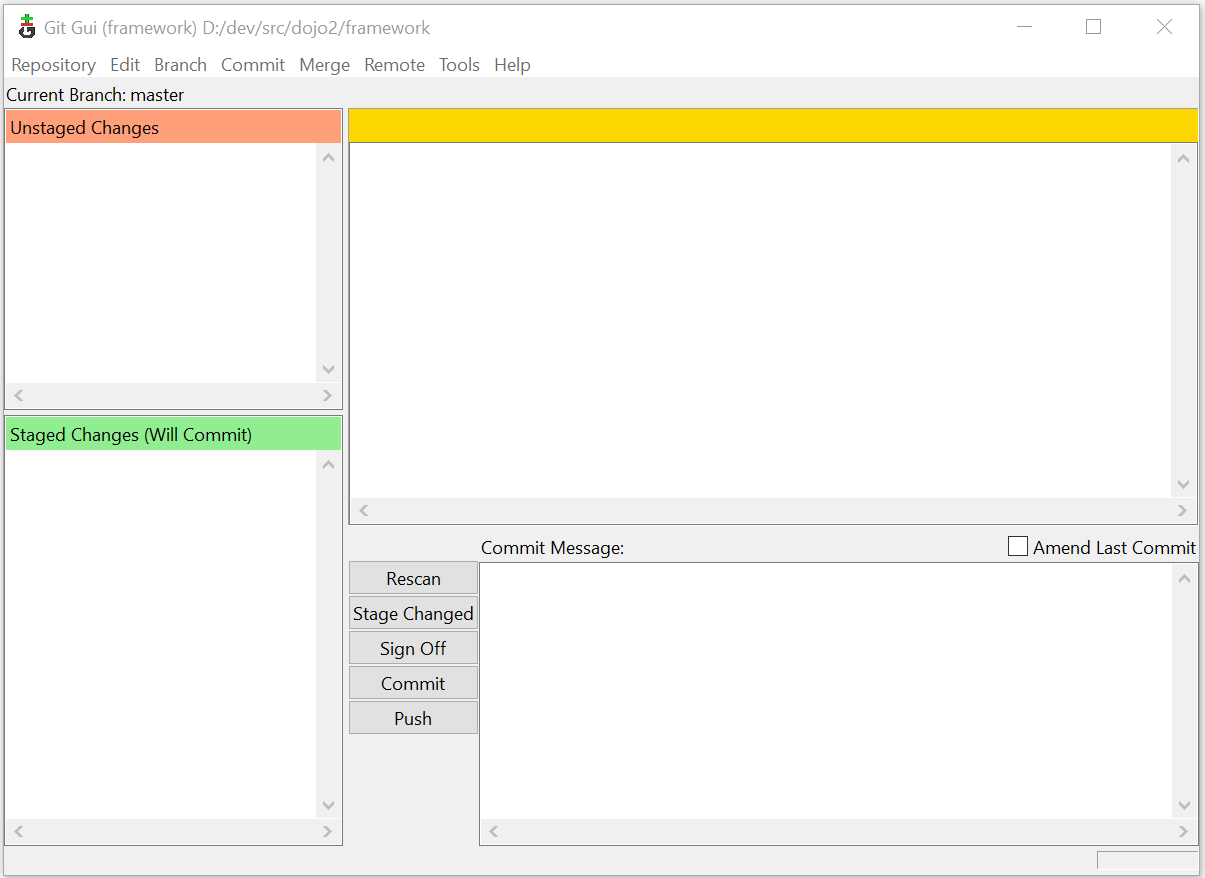This screenshot has height=878, width=1205.
Task: Click the Git Gui app icon in title bar
Action: coord(27,27)
